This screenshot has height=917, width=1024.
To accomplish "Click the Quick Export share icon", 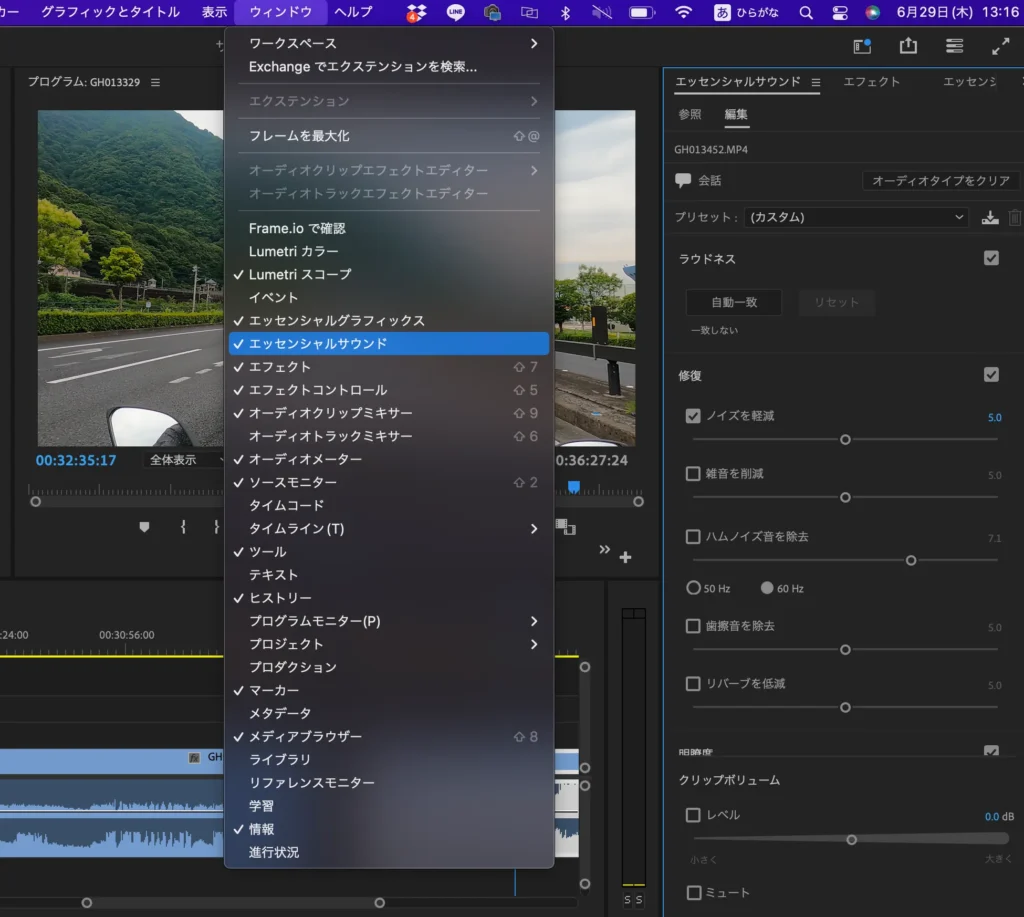I will [x=908, y=46].
